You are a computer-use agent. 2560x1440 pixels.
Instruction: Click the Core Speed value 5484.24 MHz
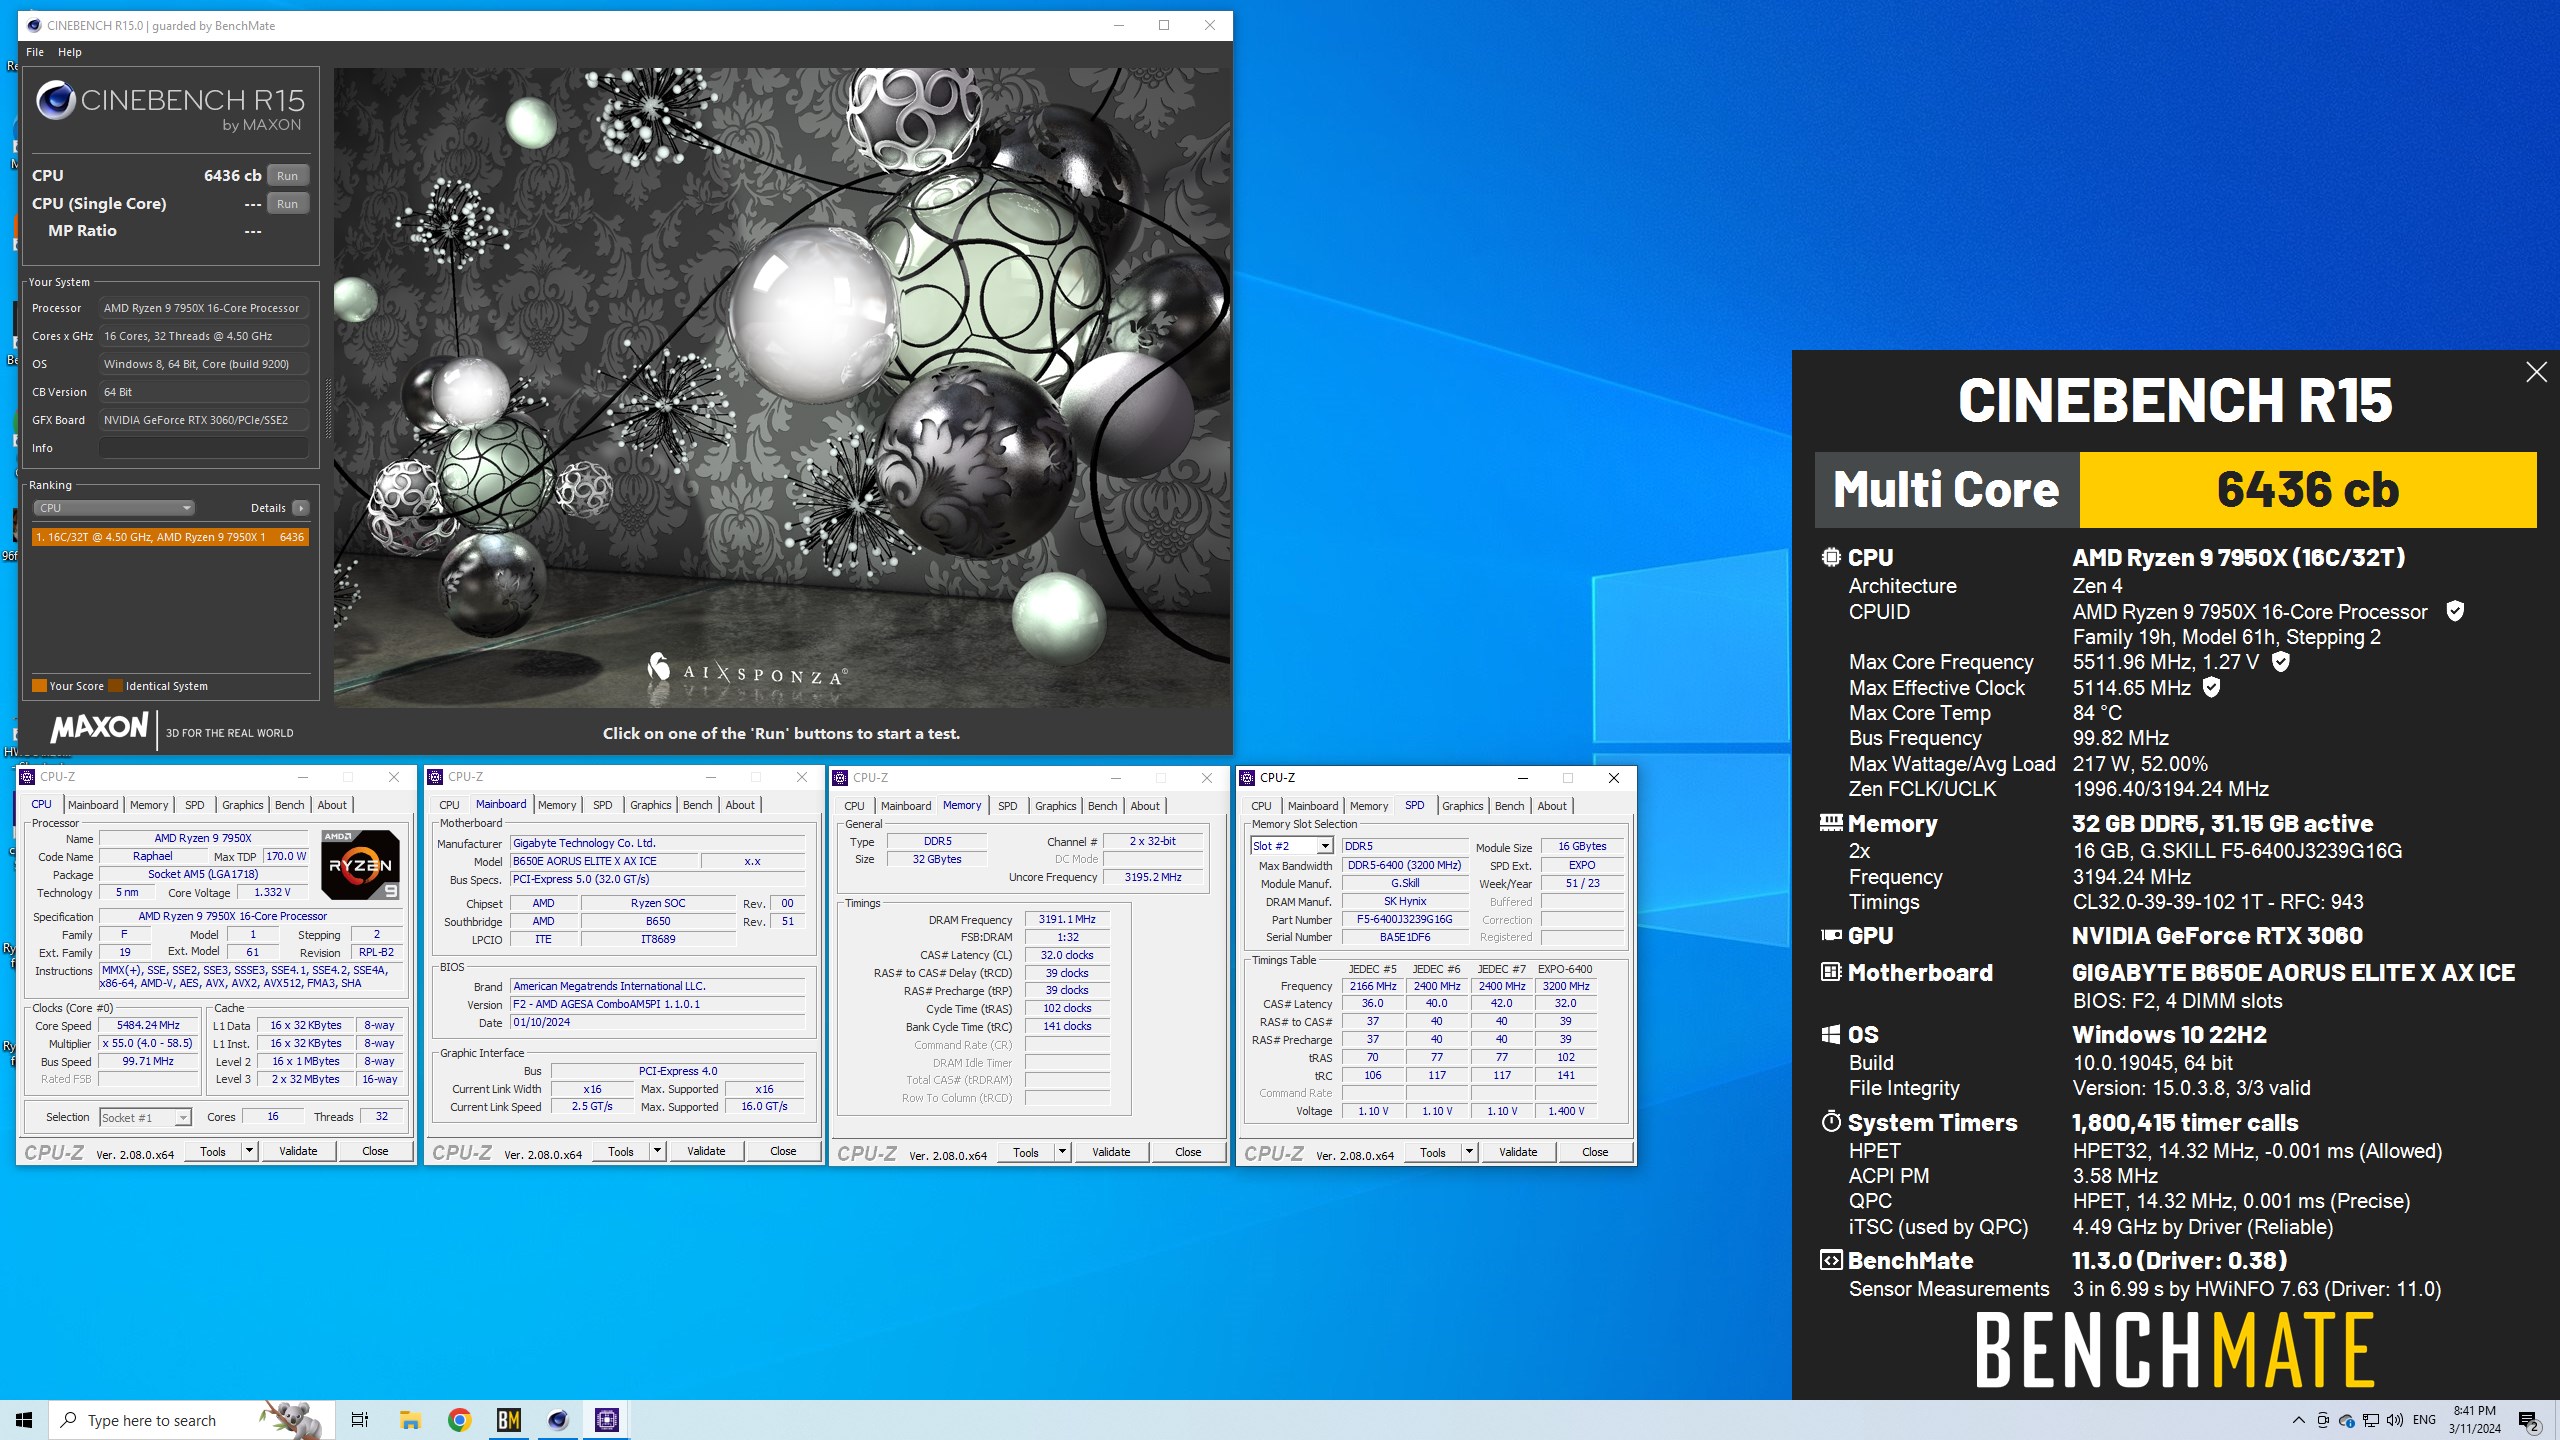147,1025
